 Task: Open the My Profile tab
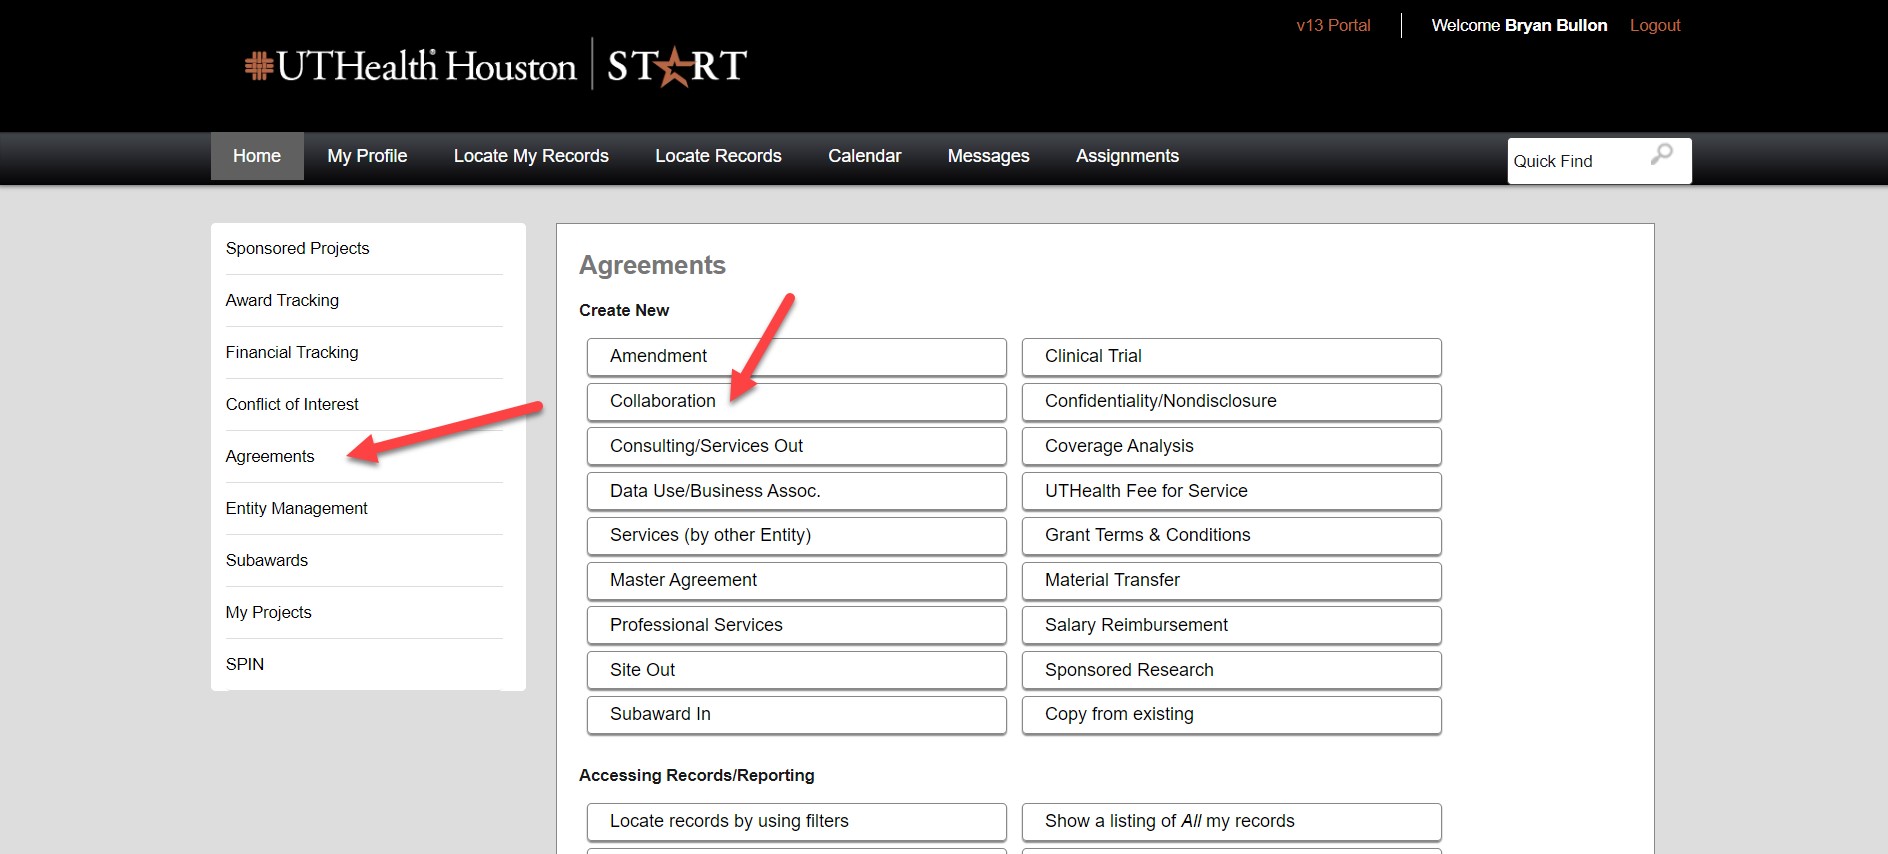tap(367, 156)
